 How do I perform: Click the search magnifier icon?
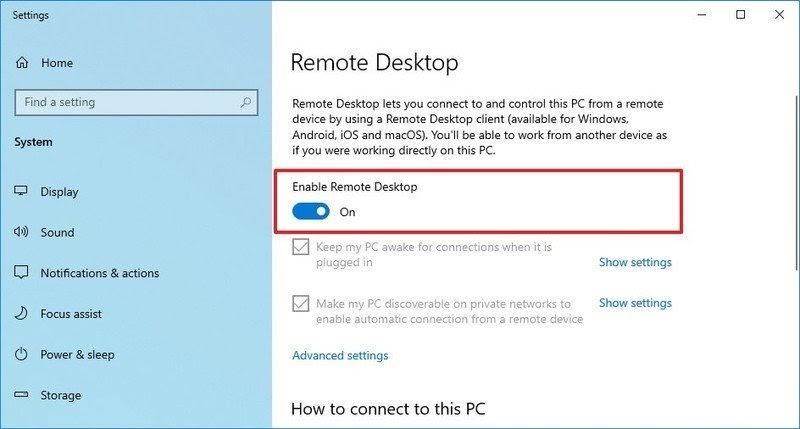[x=245, y=102]
